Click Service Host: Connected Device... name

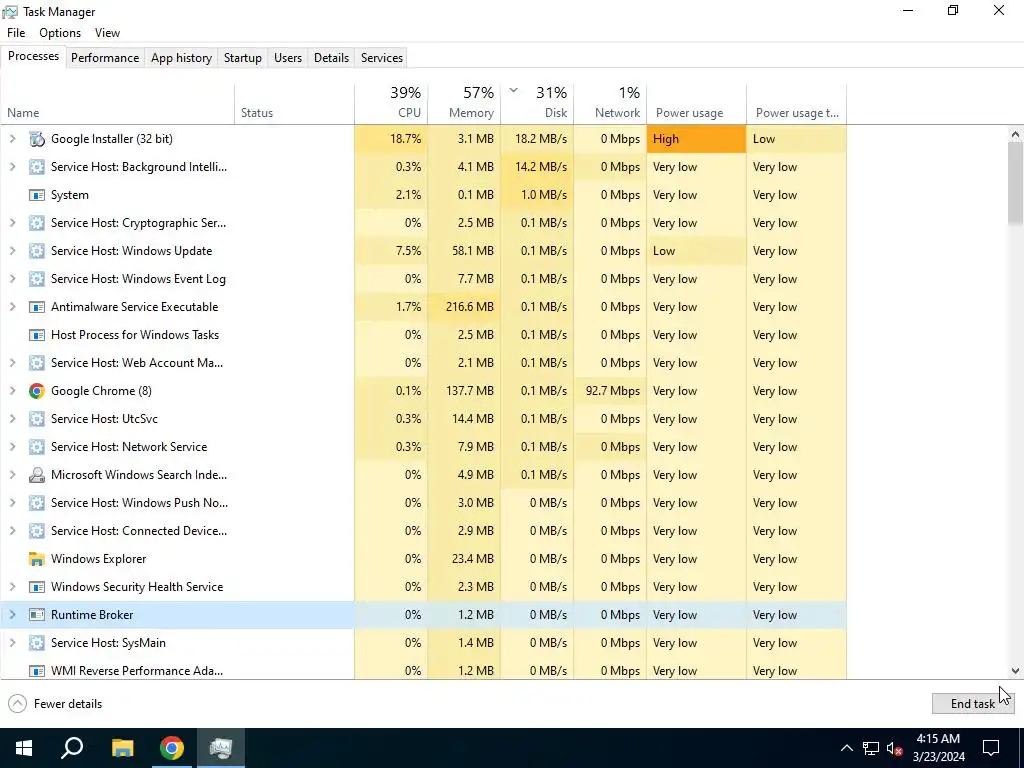pyautogui.click(x=139, y=531)
